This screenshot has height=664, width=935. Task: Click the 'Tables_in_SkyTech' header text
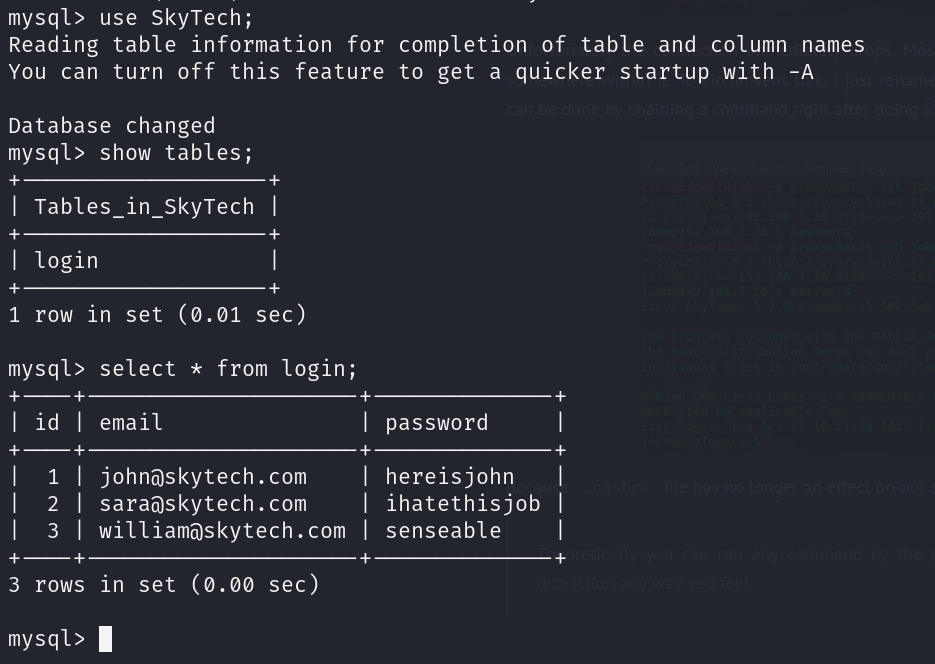tap(144, 207)
